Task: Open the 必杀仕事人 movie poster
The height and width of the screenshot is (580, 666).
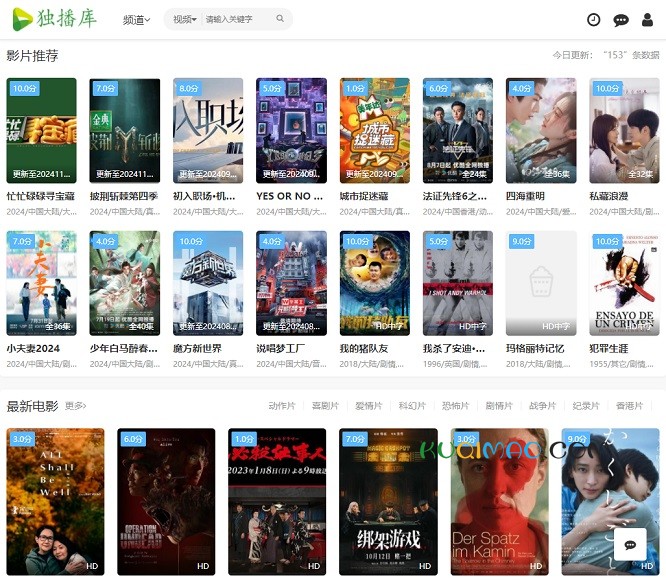Action: coord(277,501)
